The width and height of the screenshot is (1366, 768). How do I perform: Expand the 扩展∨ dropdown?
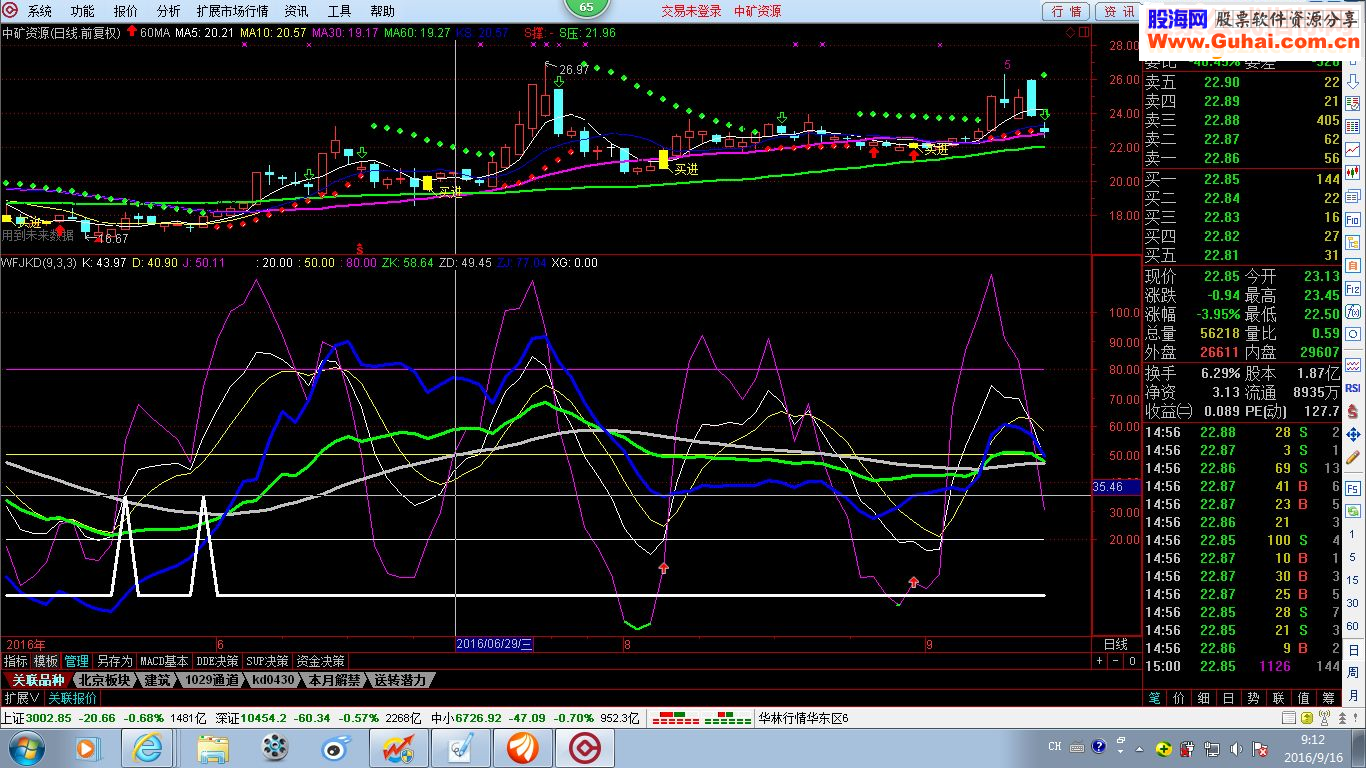pyautogui.click(x=22, y=698)
